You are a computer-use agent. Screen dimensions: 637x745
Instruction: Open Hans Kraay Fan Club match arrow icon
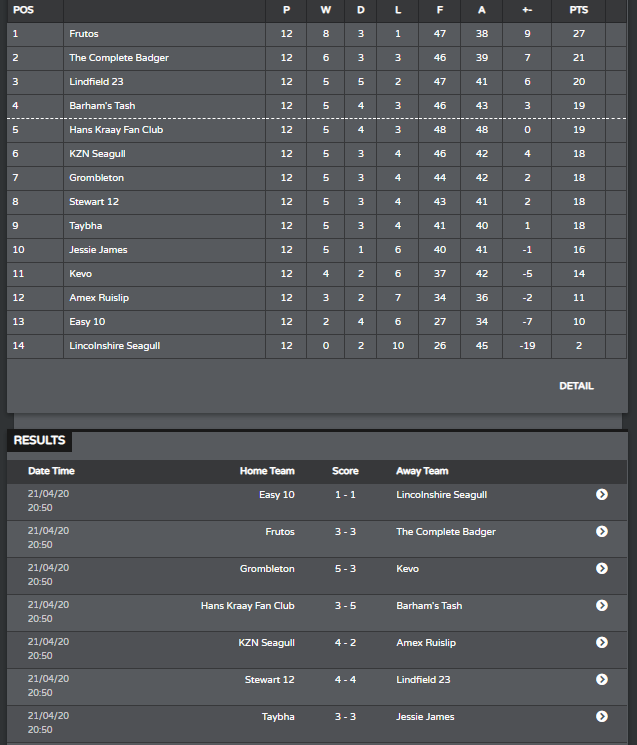coord(601,606)
